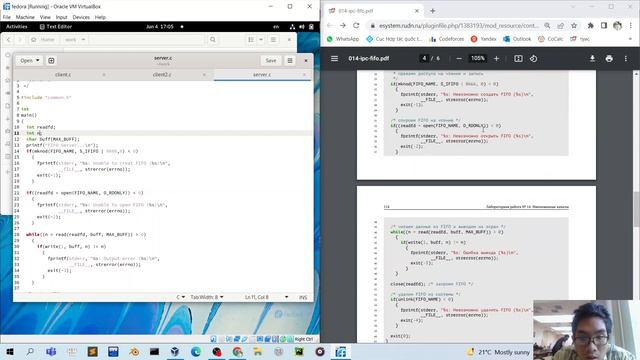Switch to client2.c tab
The height and width of the screenshot is (360, 640).
pos(162,75)
